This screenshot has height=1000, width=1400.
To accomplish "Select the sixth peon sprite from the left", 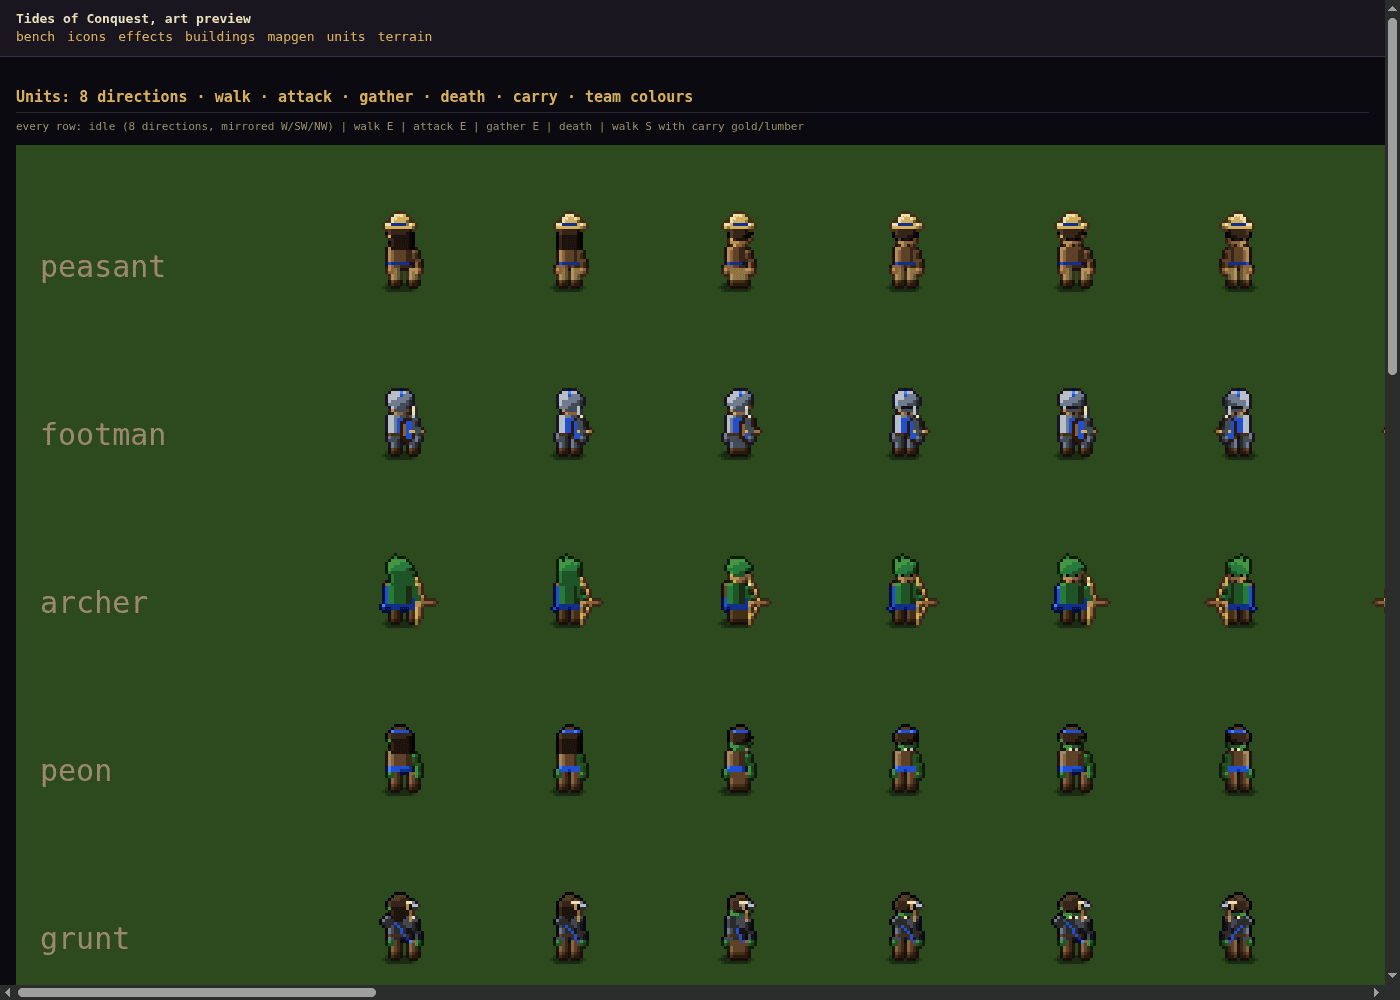I will pyautogui.click(x=1237, y=760).
